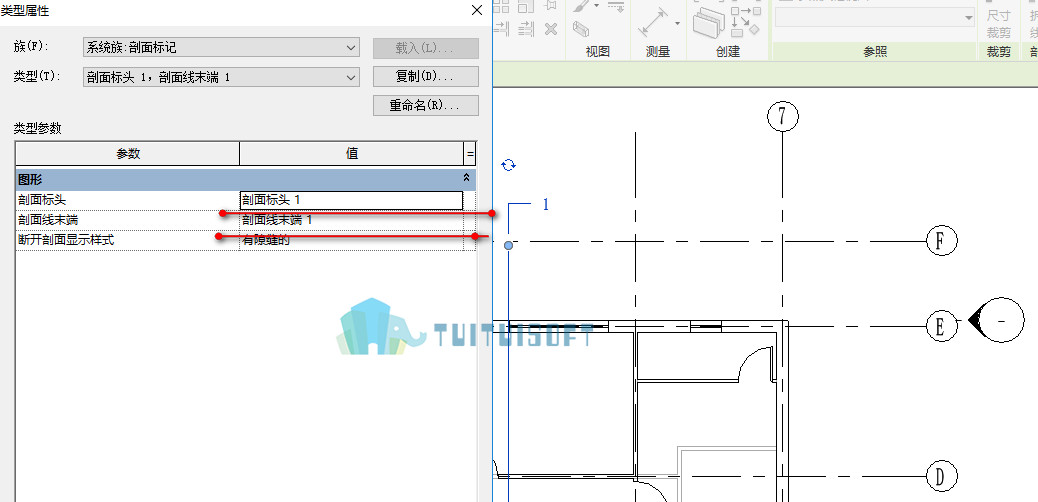1038x502 pixels.
Task: Click the 尺寸裁剪 size crop button
Action: tap(998, 24)
